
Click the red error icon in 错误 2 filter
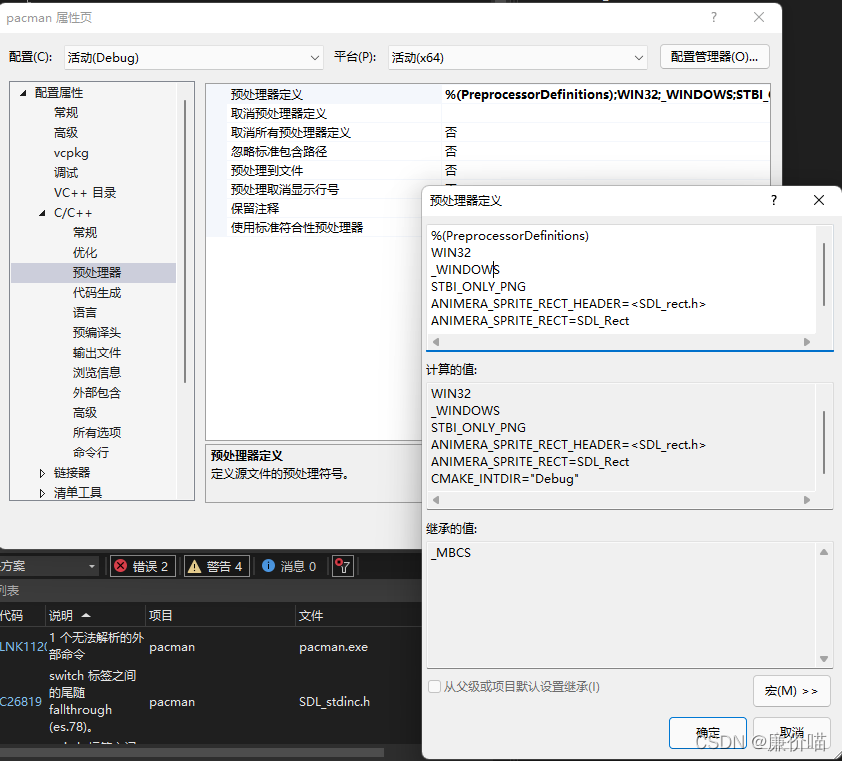[x=121, y=566]
